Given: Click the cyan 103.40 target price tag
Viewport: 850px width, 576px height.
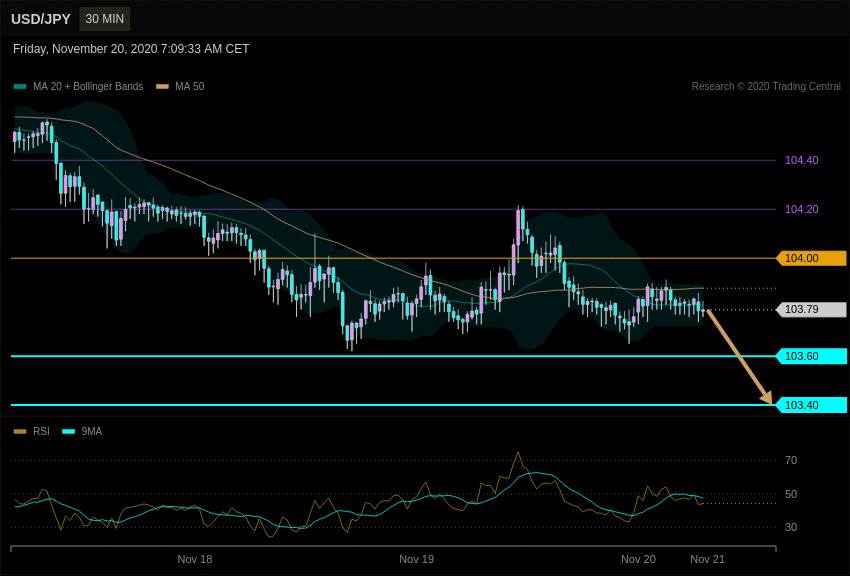Looking at the screenshot, I should pos(812,405).
